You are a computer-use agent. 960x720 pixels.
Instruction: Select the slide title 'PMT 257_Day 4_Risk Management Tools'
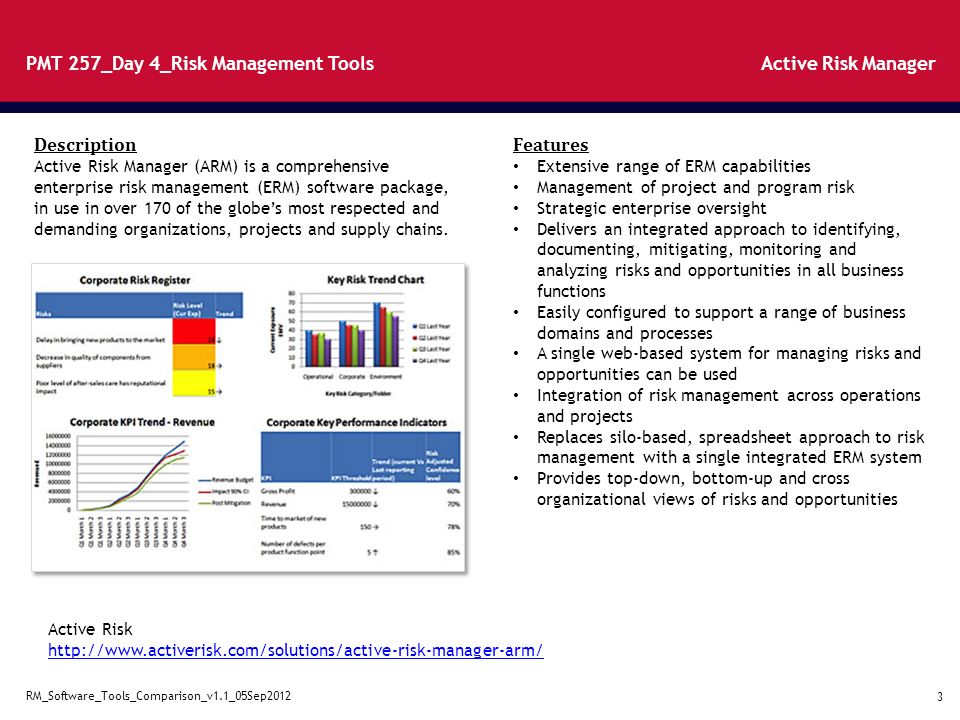click(x=200, y=64)
